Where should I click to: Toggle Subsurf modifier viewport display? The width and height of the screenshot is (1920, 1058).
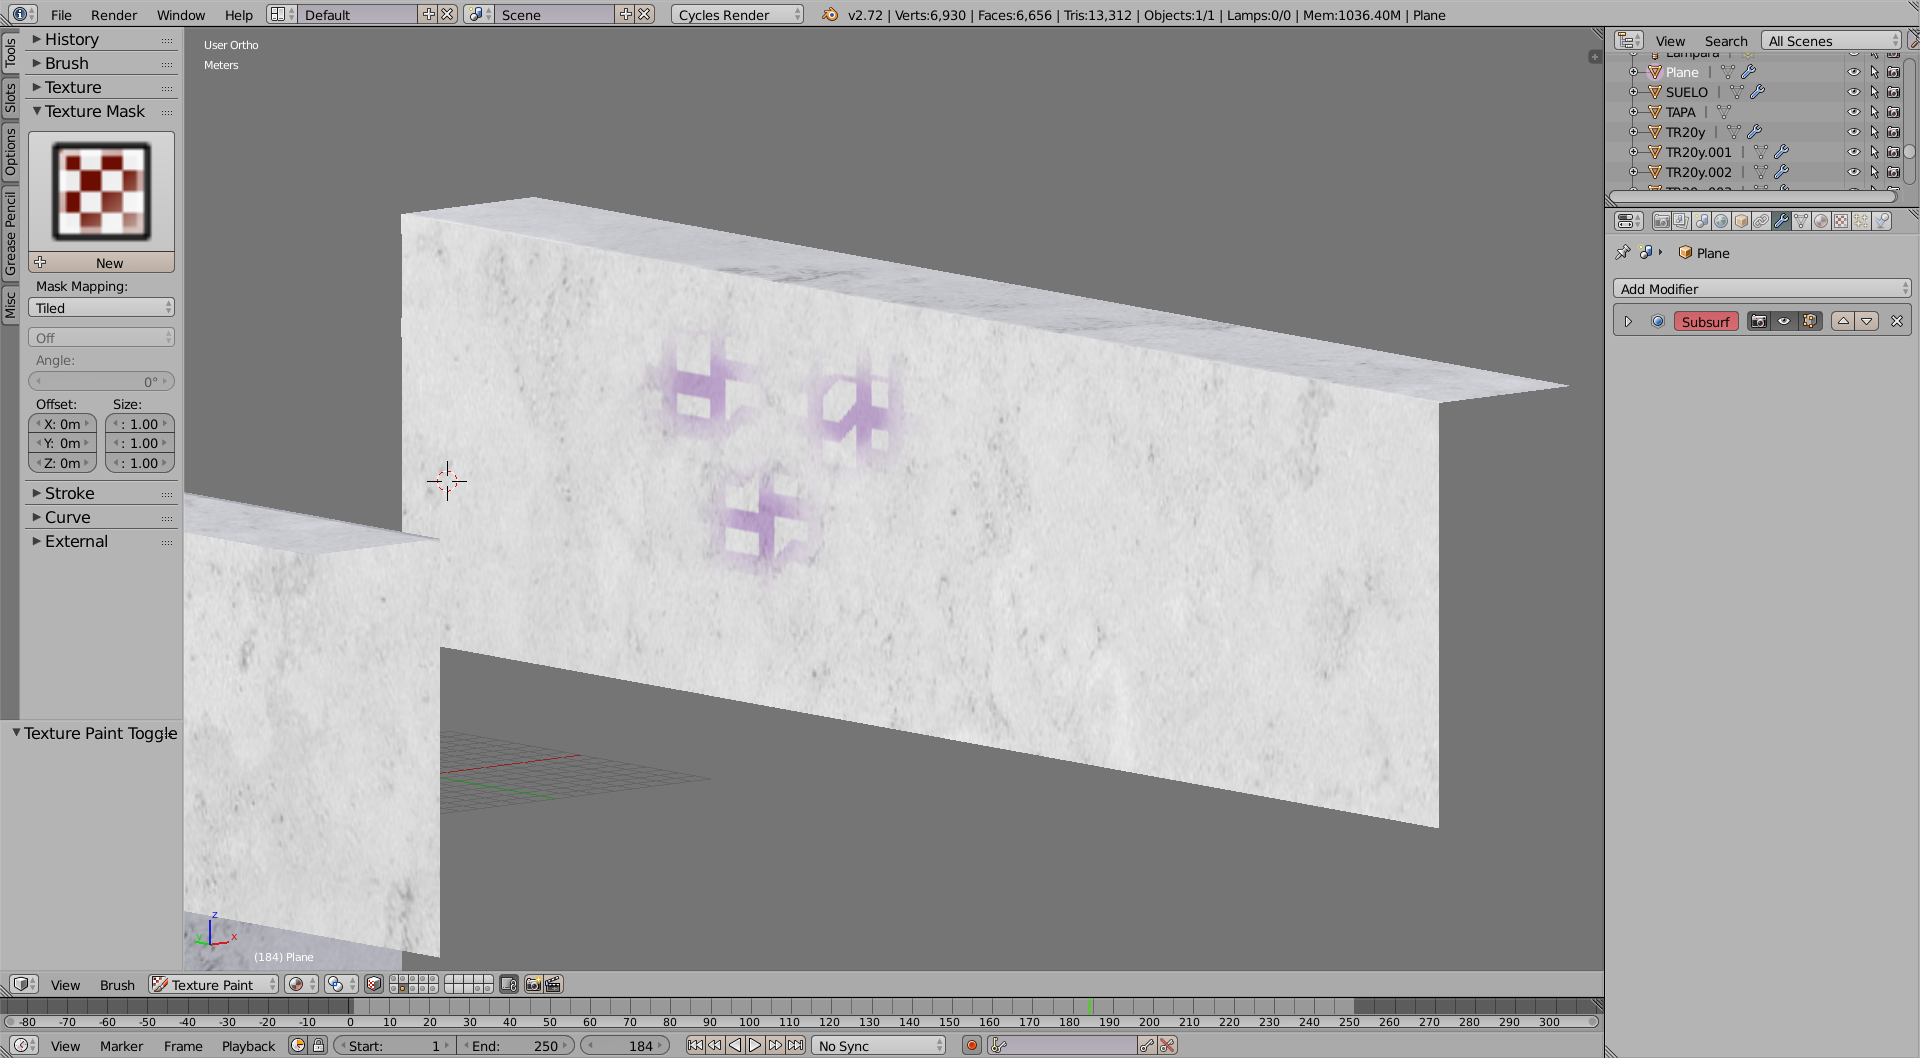[x=1784, y=322]
